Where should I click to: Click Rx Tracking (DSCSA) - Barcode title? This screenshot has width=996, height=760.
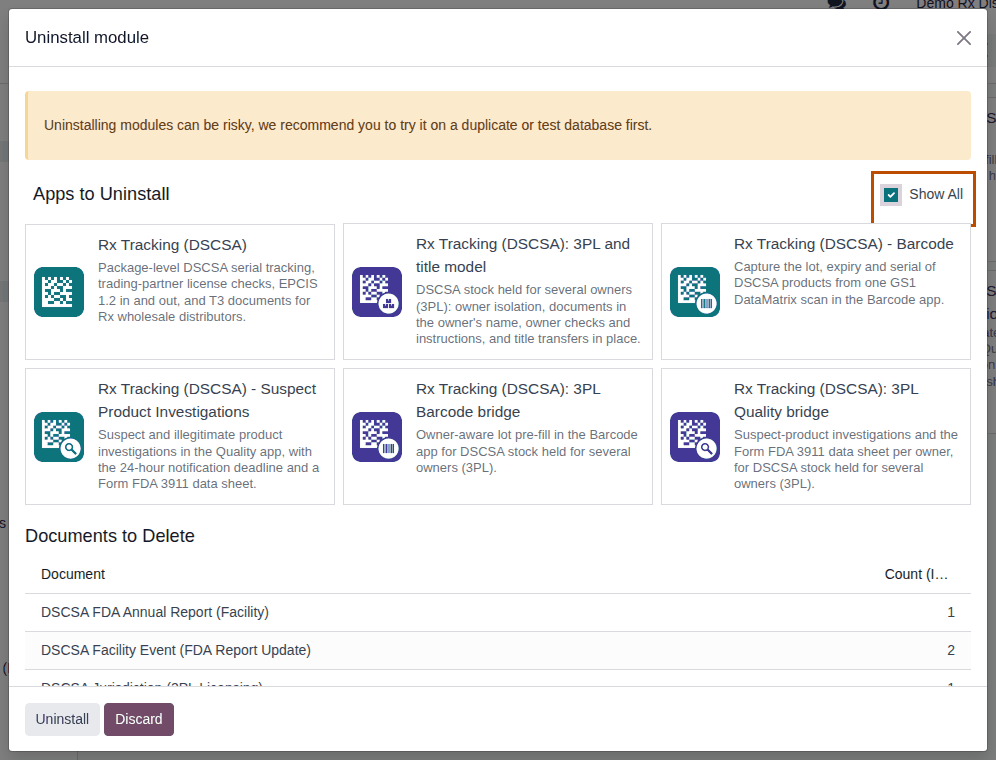(844, 244)
